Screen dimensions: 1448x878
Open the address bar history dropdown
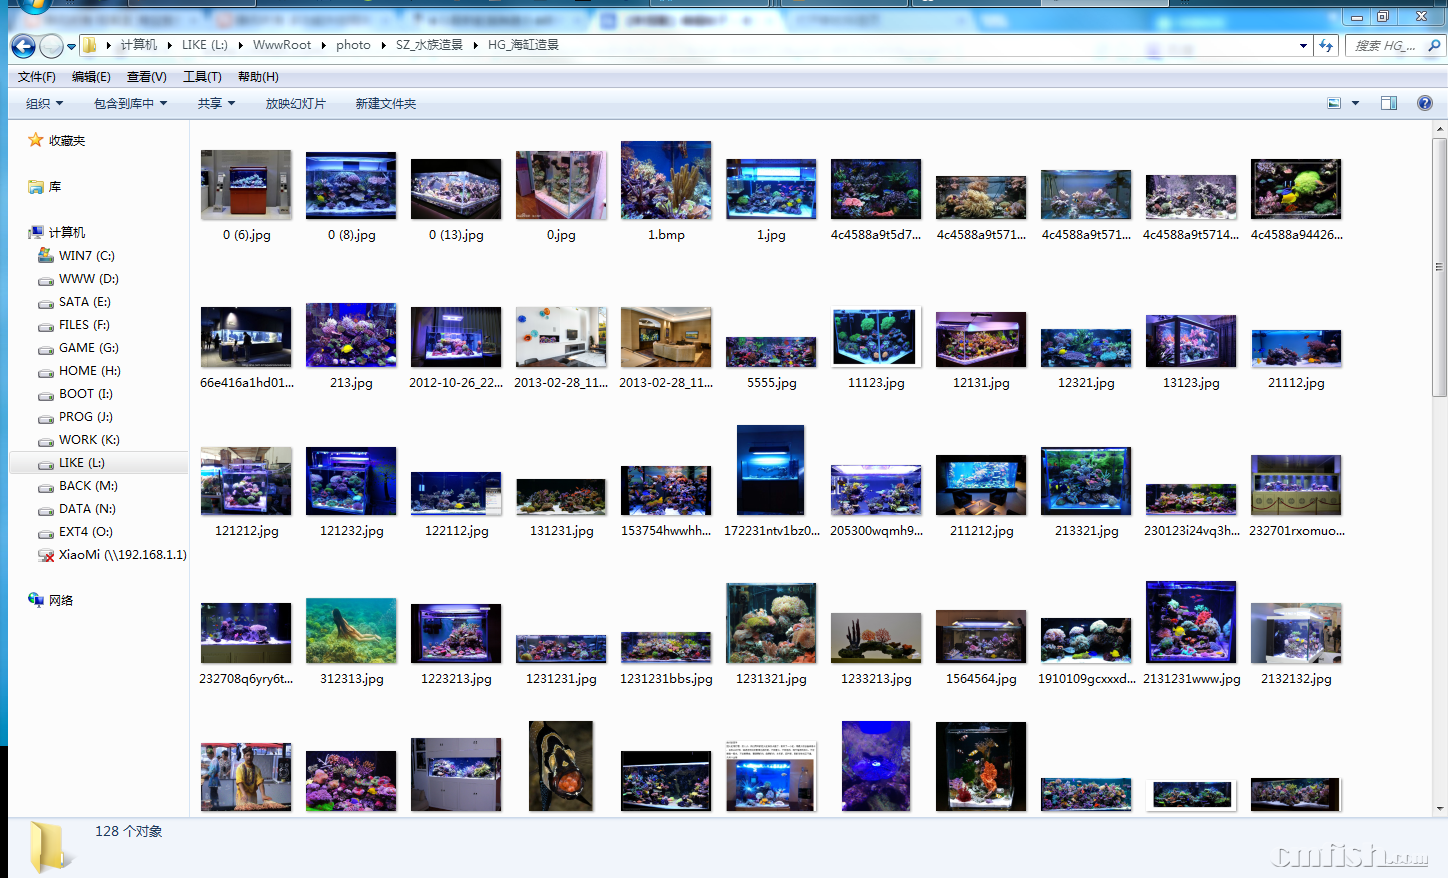pos(1303,45)
